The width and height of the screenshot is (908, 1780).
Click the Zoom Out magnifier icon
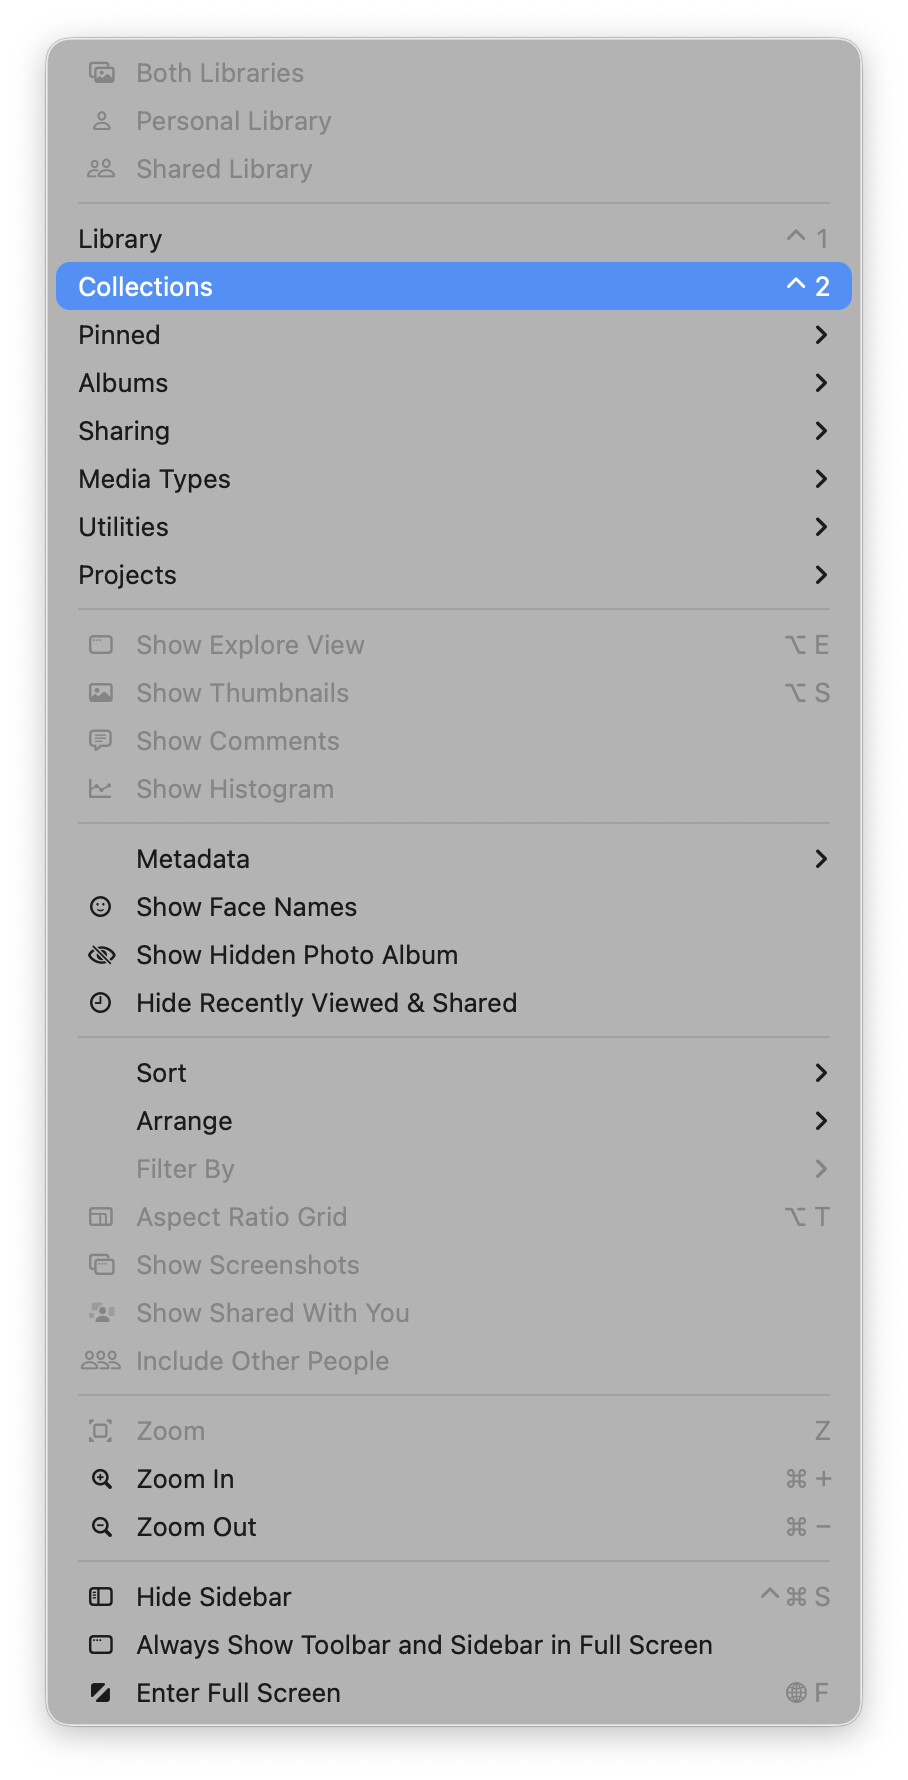pos(101,1527)
